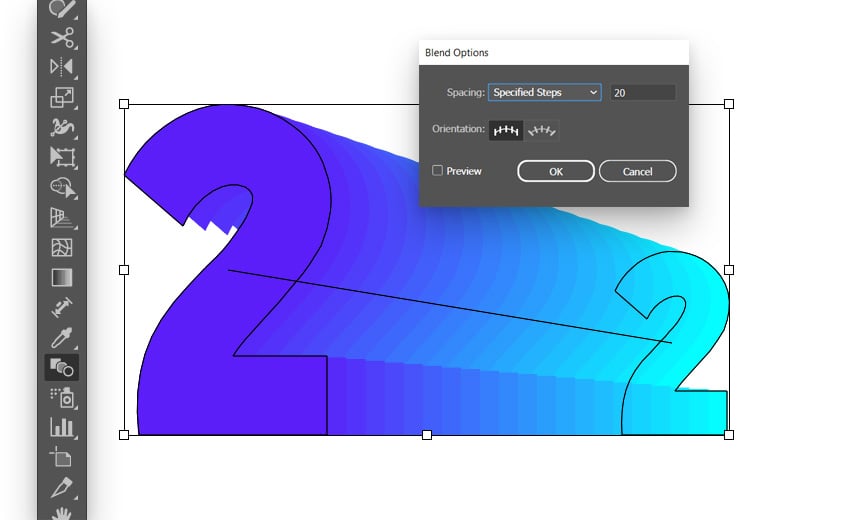The height and width of the screenshot is (520, 850).
Task: Select the Artboard tool
Action: (x=61, y=457)
